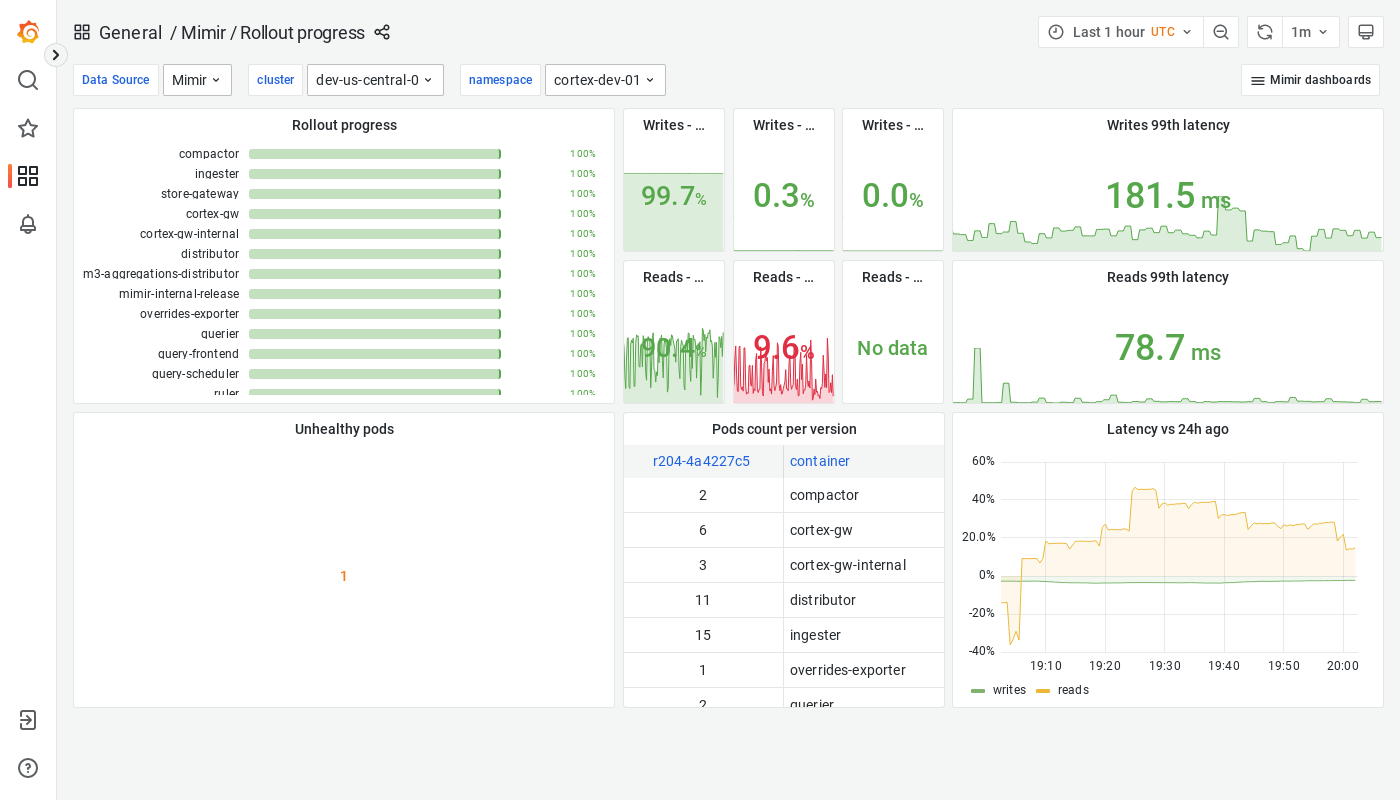The width and height of the screenshot is (1400, 800).
Task: Open the Help question mark icon
Action: [28, 768]
